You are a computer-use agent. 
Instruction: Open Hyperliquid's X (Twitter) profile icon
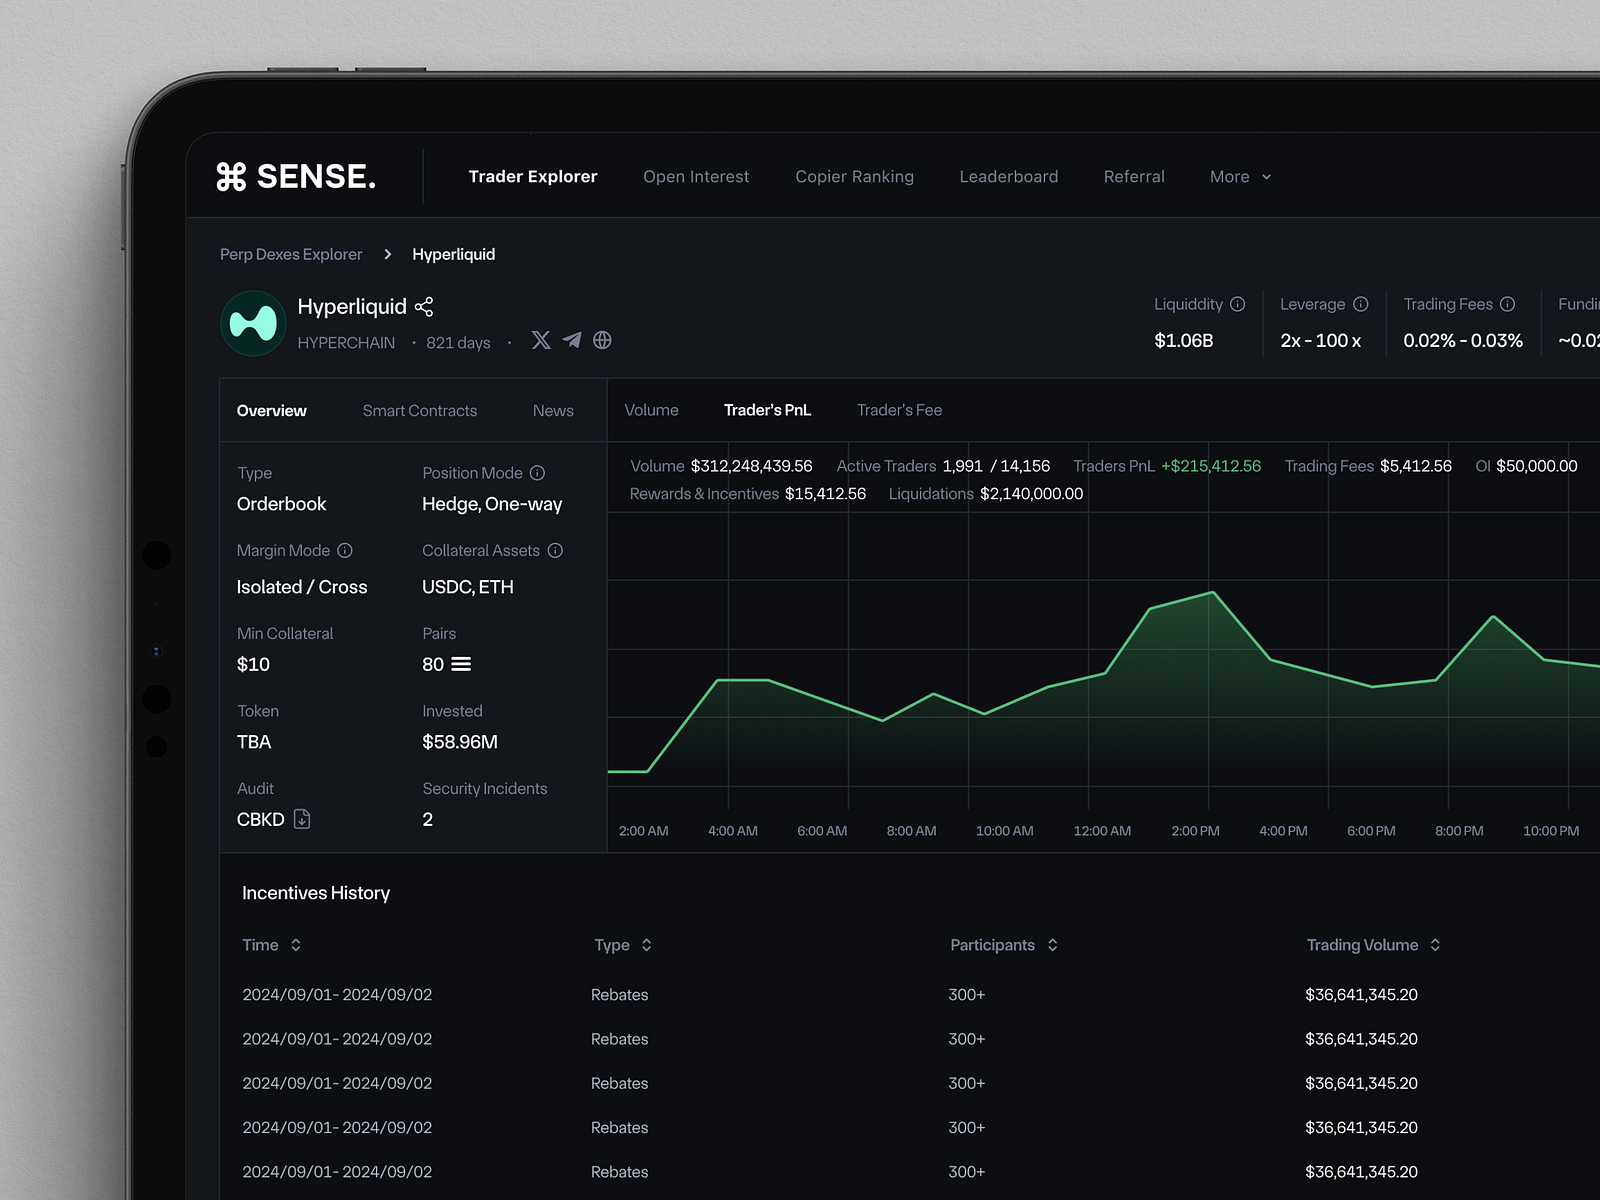[541, 341]
